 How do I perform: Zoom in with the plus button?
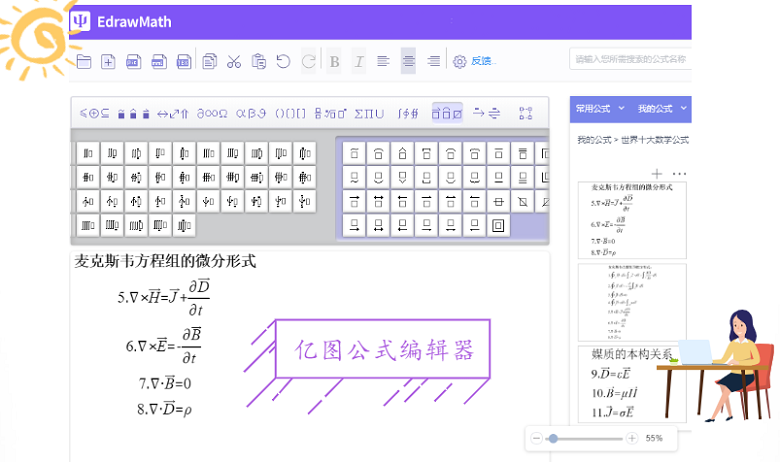pyautogui.click(x=632, y=438)
